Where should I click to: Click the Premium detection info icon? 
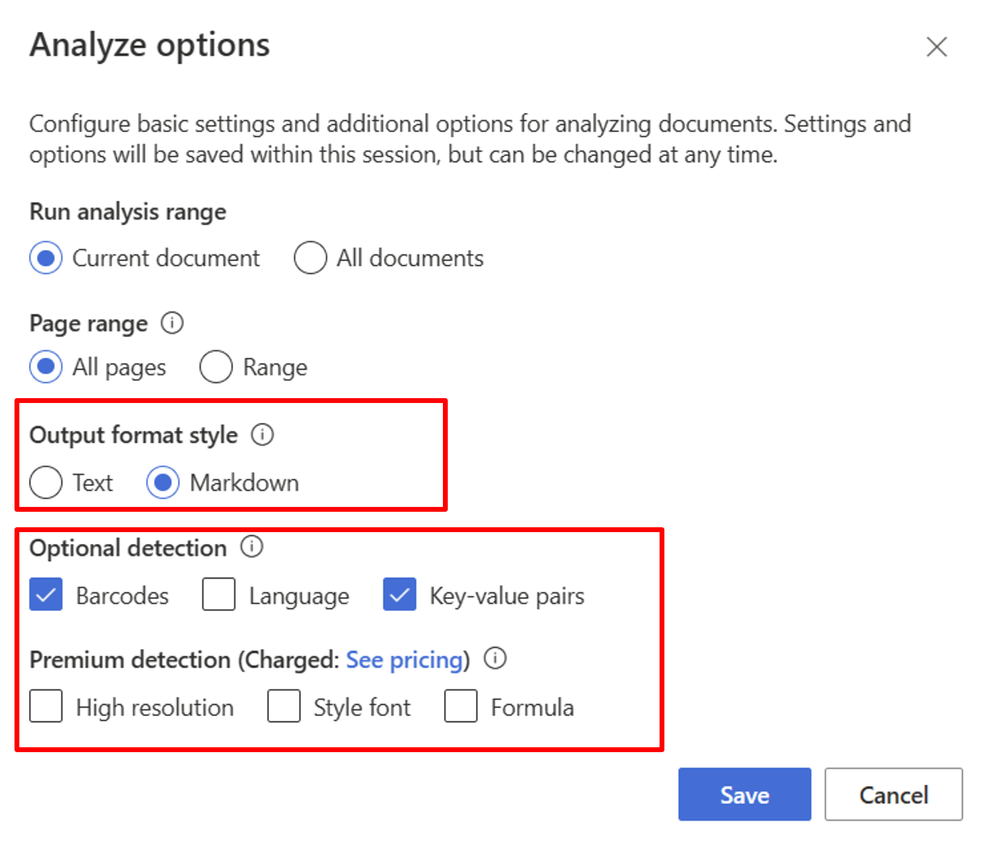point(495,659)
